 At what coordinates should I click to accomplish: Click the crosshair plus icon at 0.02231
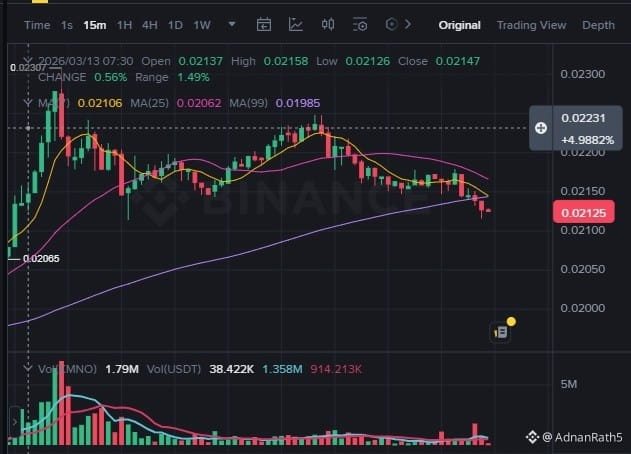541,128
